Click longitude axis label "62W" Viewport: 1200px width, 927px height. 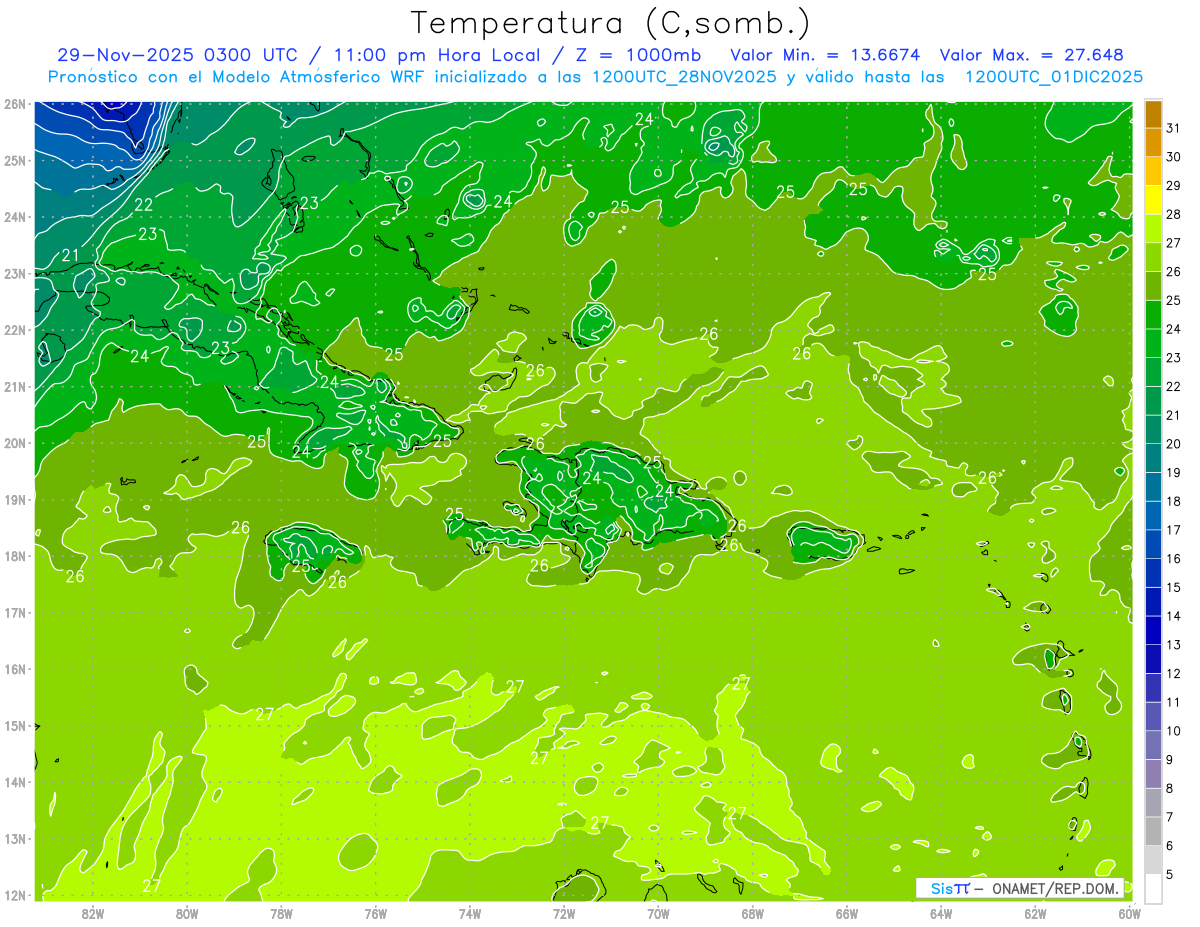pos(1035,913)
